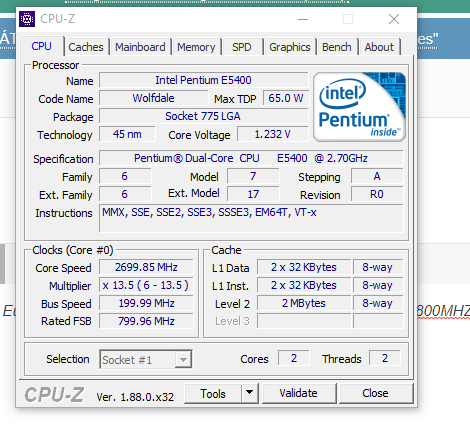470x445 pixels.
Task: Click the Core Speed value field
Action: 146,267
